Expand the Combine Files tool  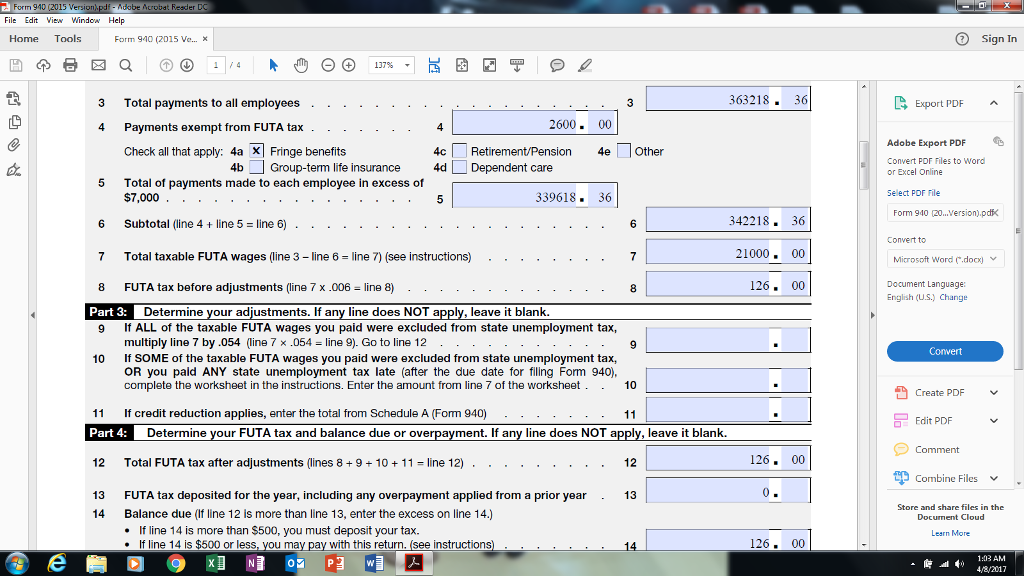pos(993,478)
